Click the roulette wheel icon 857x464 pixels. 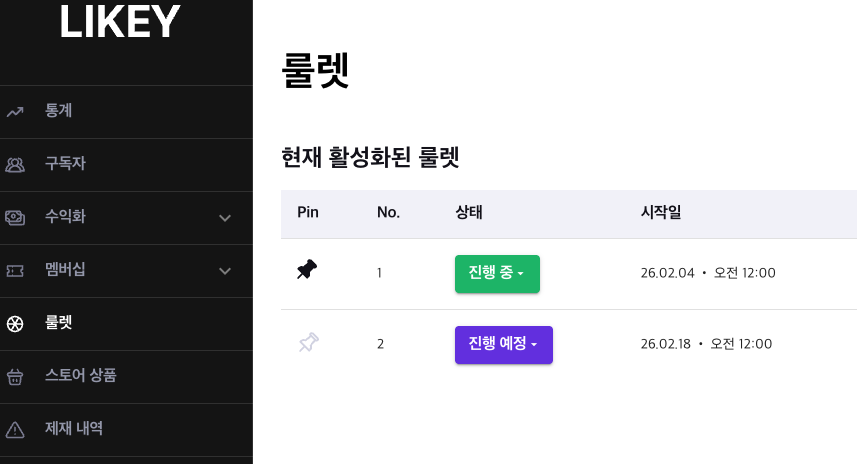[15, 324]
